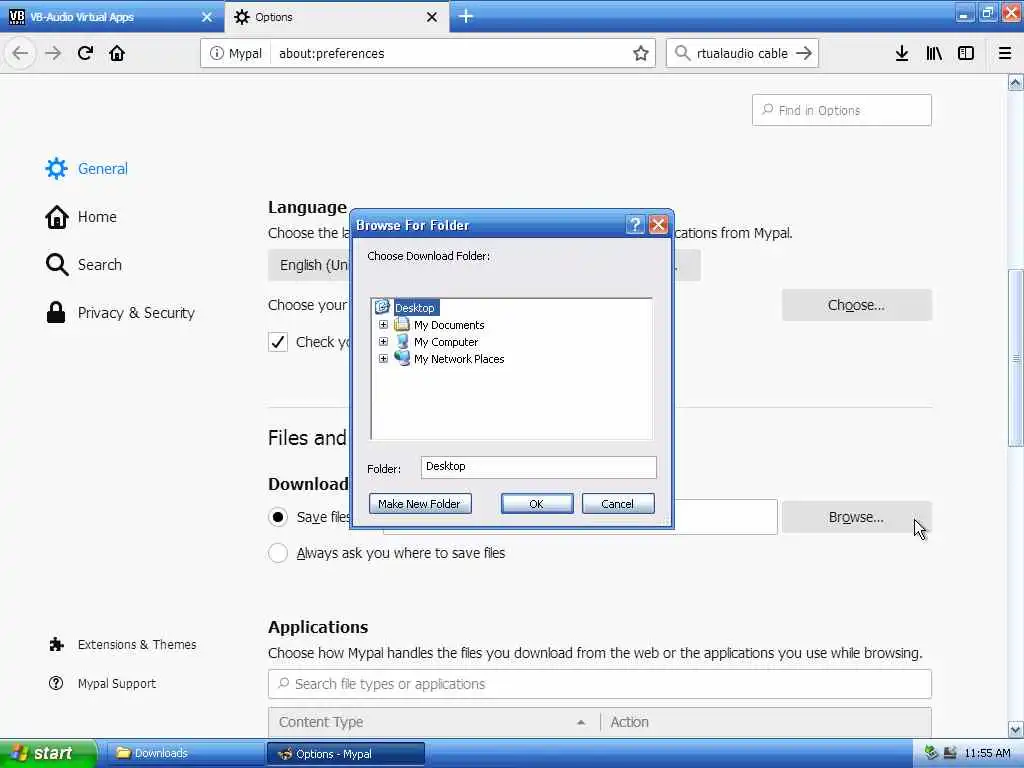Open the downloads arrow in toolbar

point(902,53)
